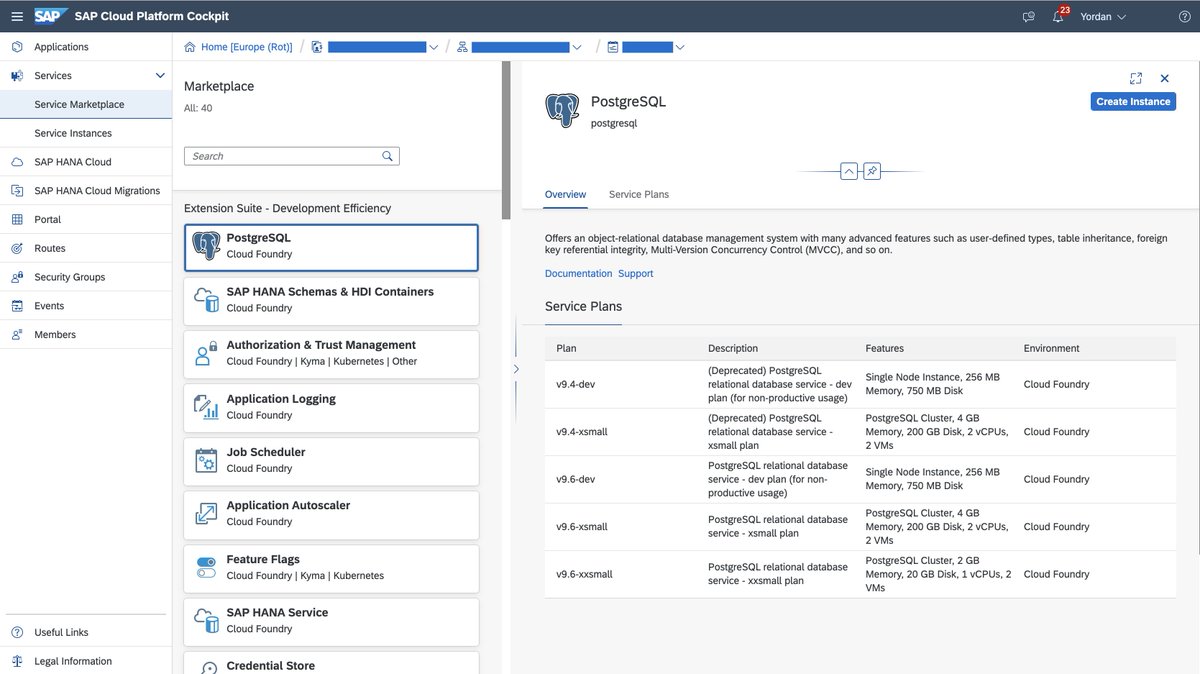
Task: Select the v9.6-dev plan row
Action: coord(860,479)
